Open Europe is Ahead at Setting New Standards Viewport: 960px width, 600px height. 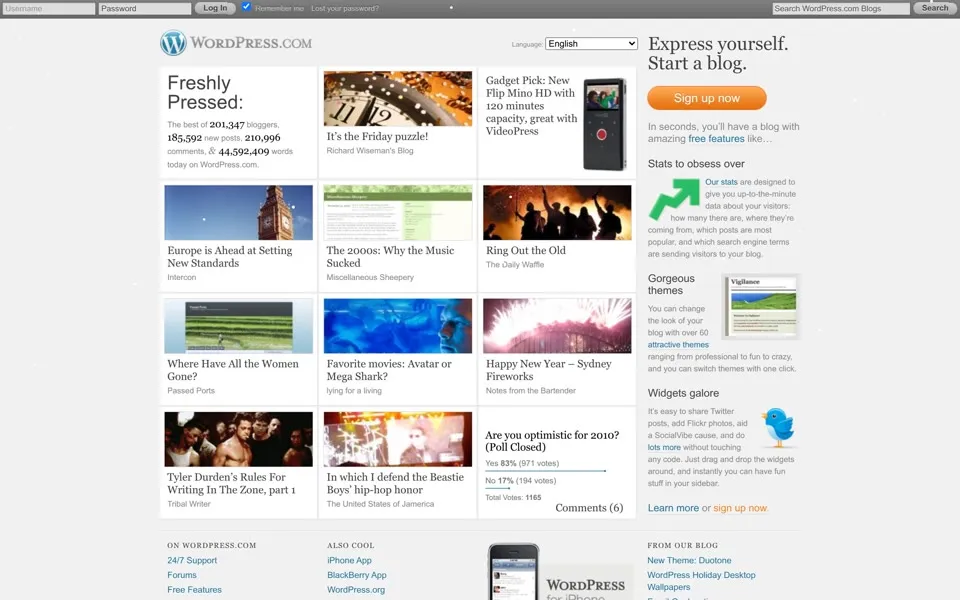pyautogui.click(x=230, y=257)
